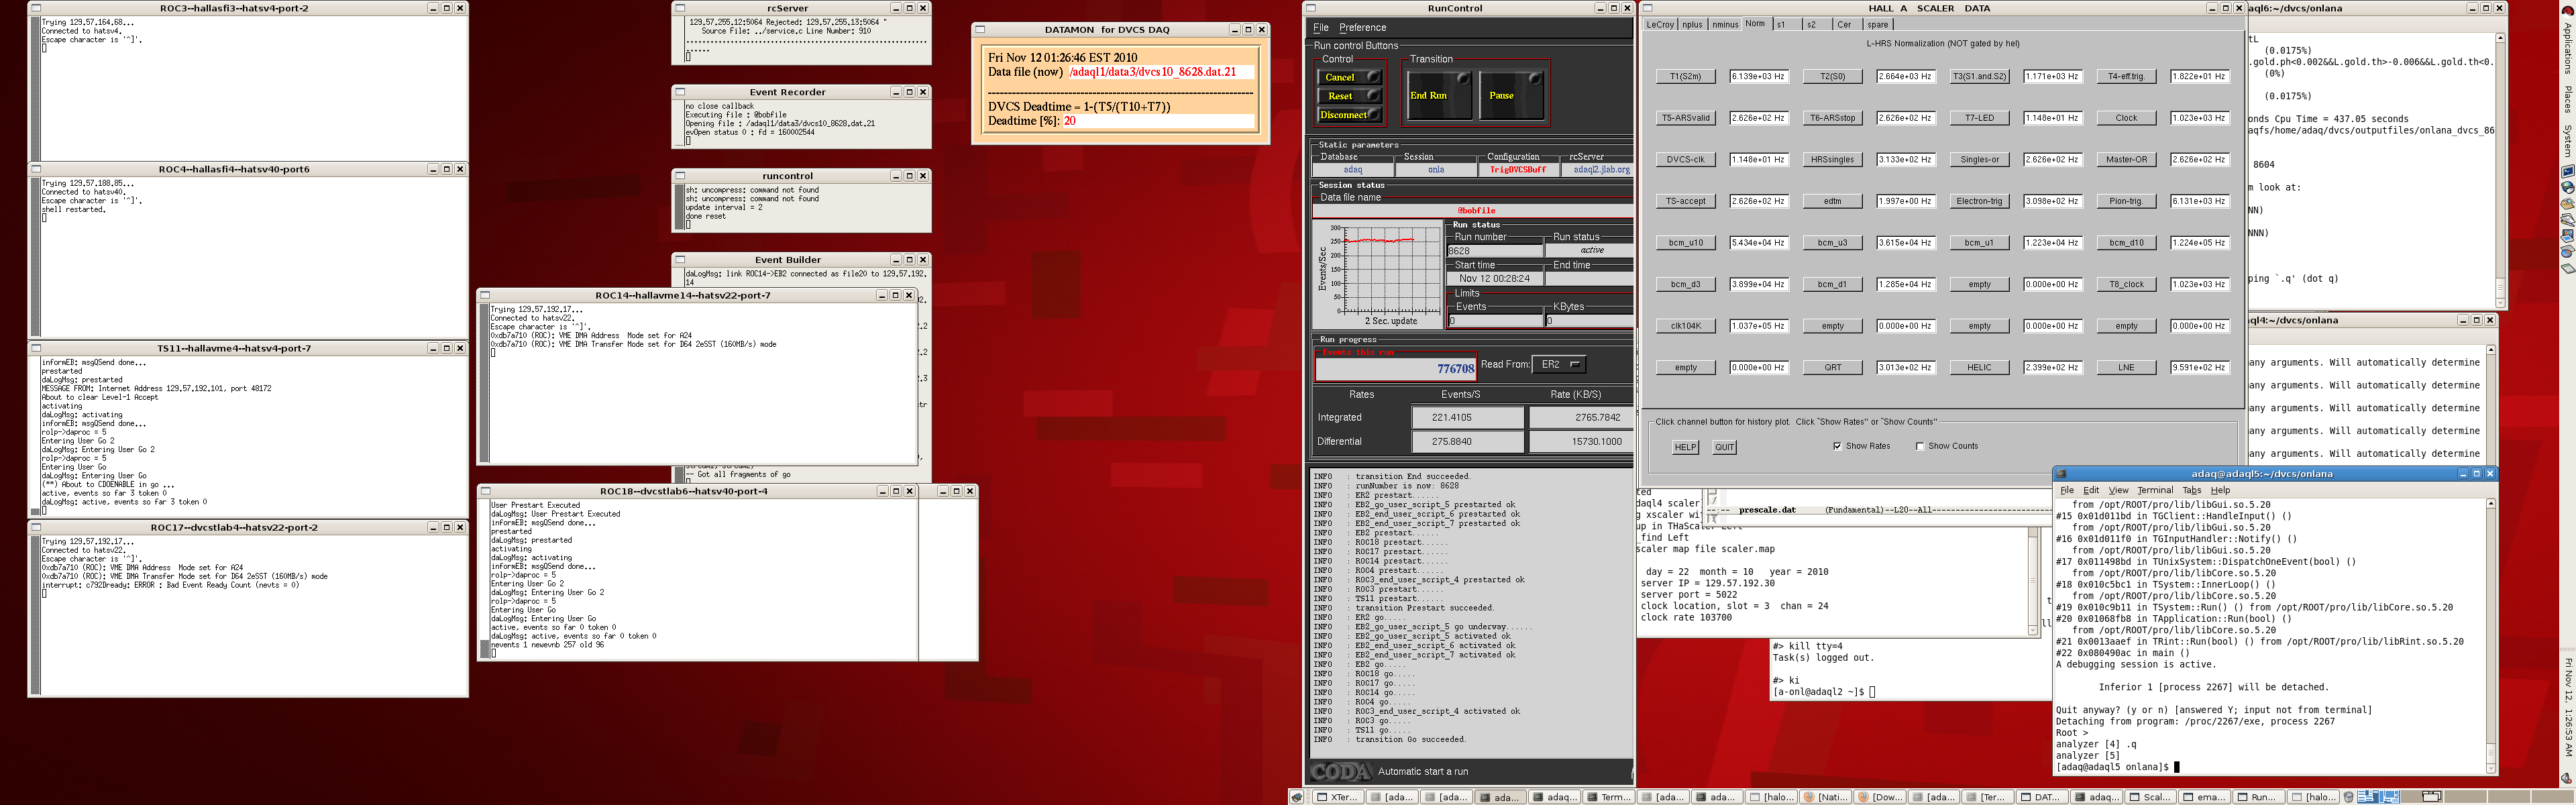Open the Electron-trig channel history

point(1980,201)
